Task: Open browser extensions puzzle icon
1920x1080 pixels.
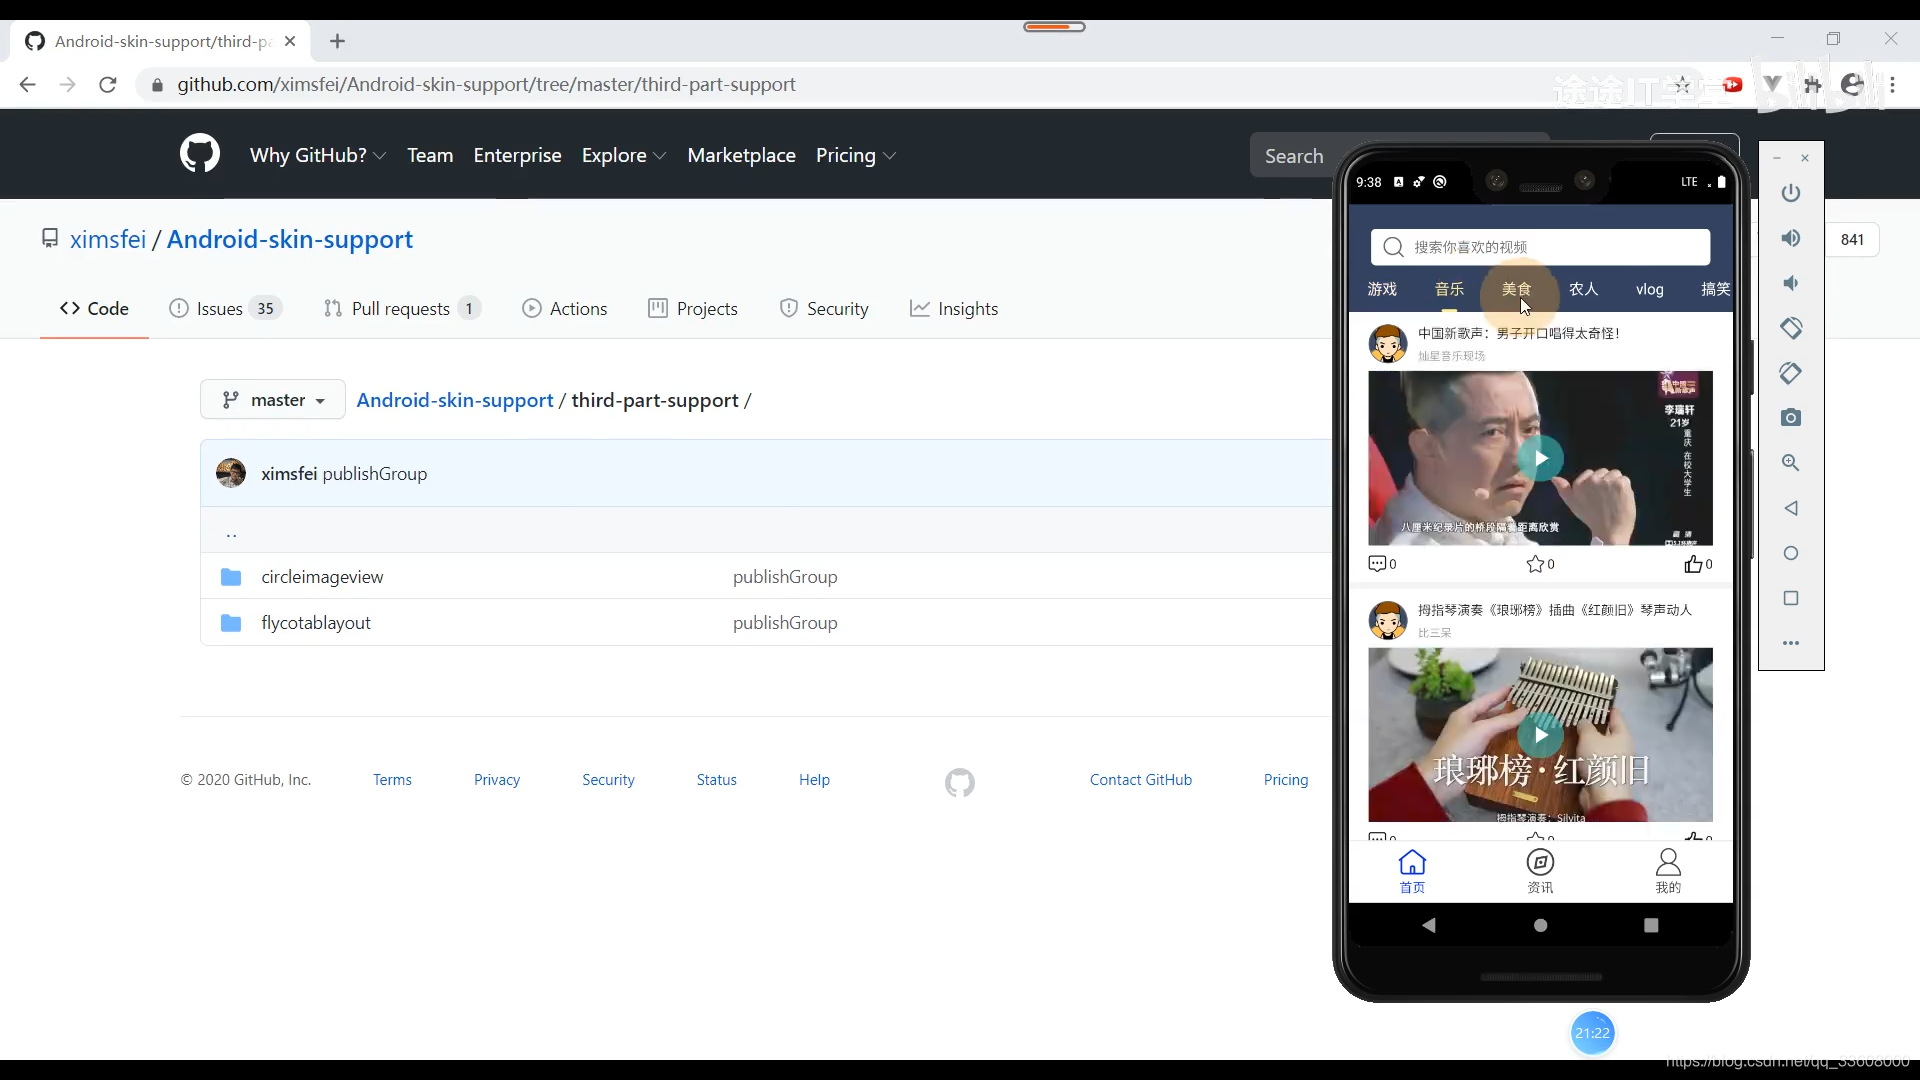Action: point(1812,85)
